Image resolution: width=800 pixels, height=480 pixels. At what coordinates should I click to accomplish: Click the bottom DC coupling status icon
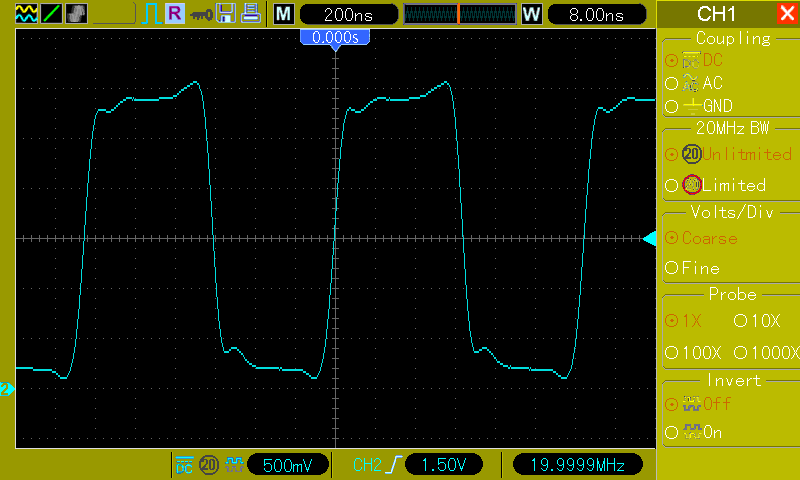coord(184,465)
